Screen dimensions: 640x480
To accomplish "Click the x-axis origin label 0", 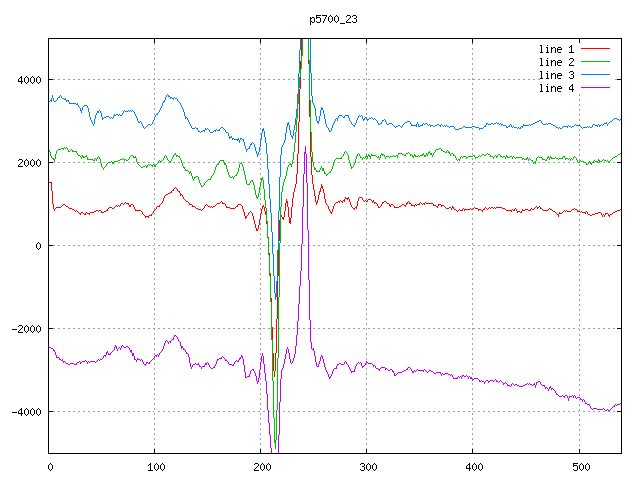I will tap(50, 467).
